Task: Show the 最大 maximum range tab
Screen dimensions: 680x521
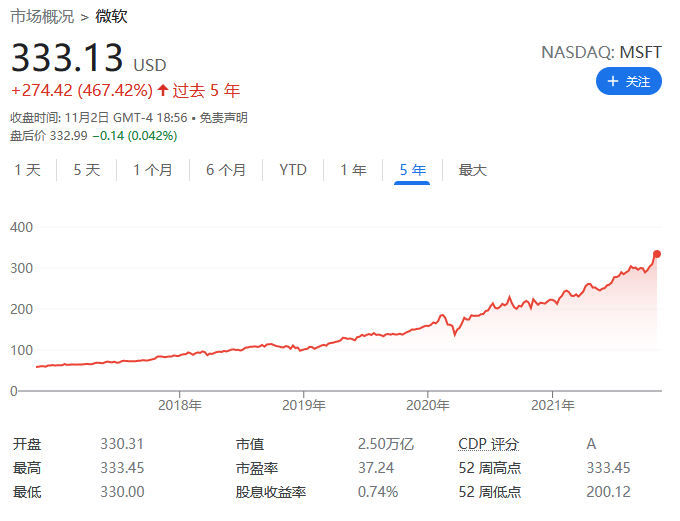Action: pos(473,170)
